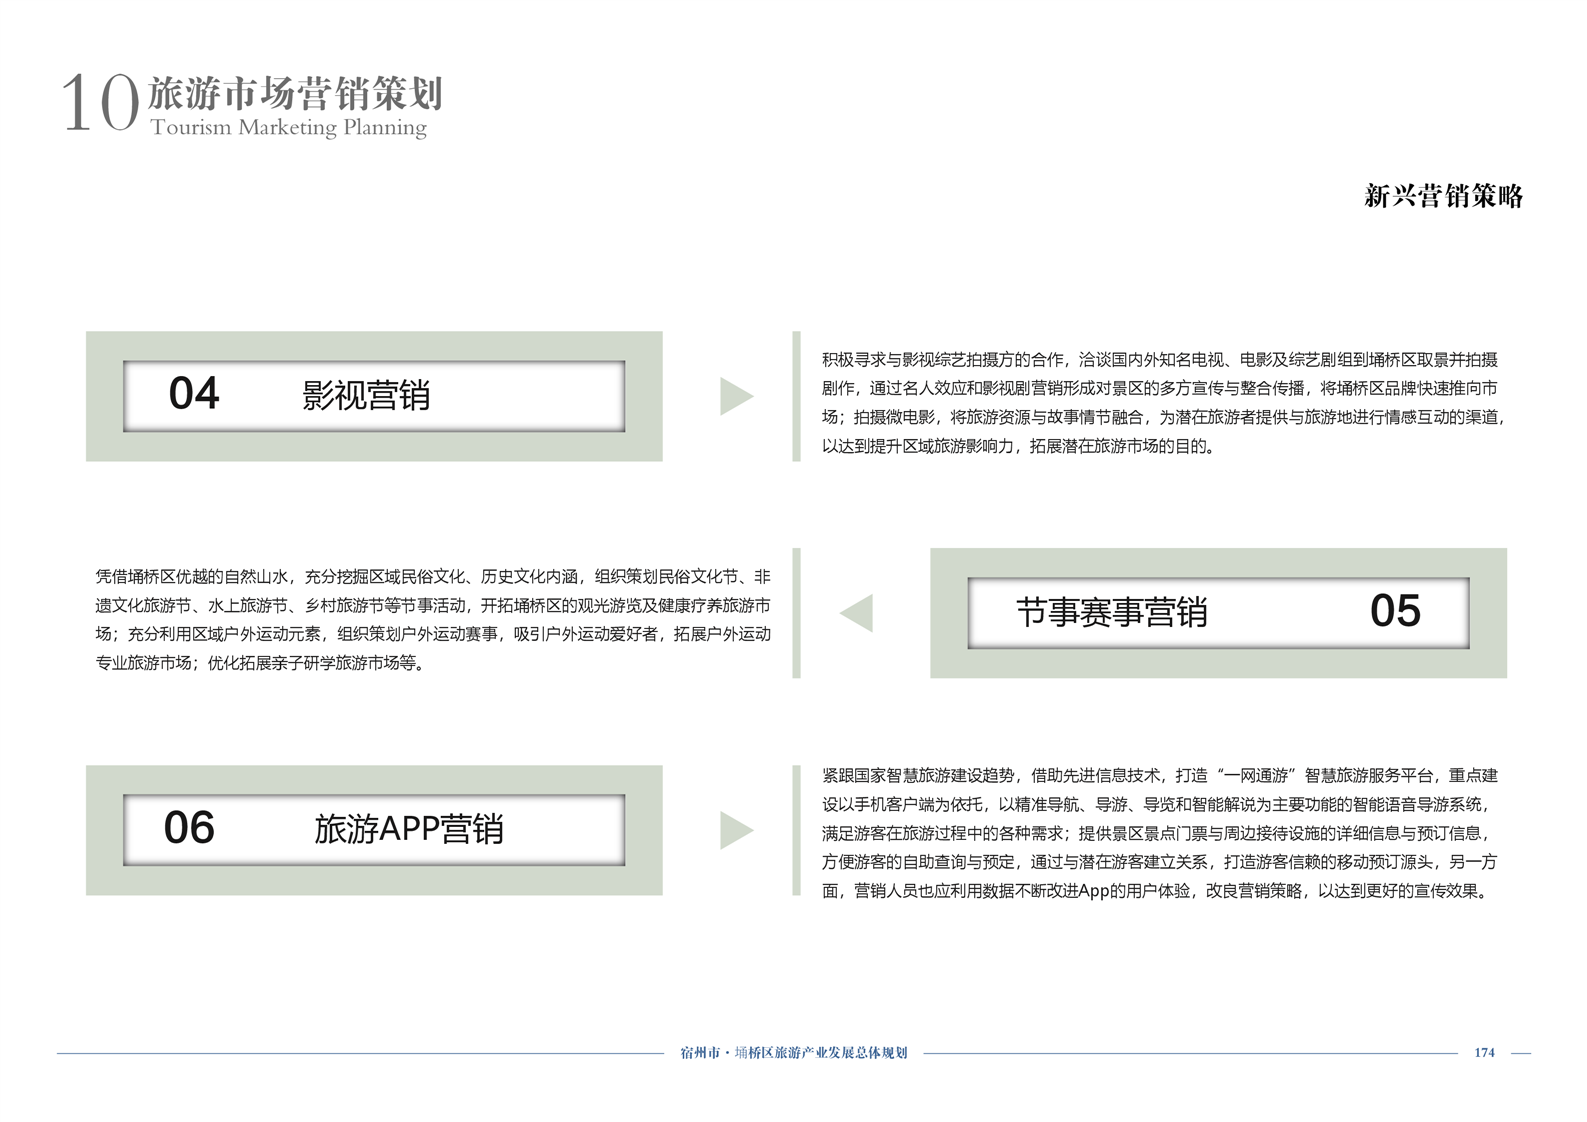Click the paragraph starting with 凭借埇桥区优越
Viewport: 1587px width, 1122px height.
pos(433,620)
